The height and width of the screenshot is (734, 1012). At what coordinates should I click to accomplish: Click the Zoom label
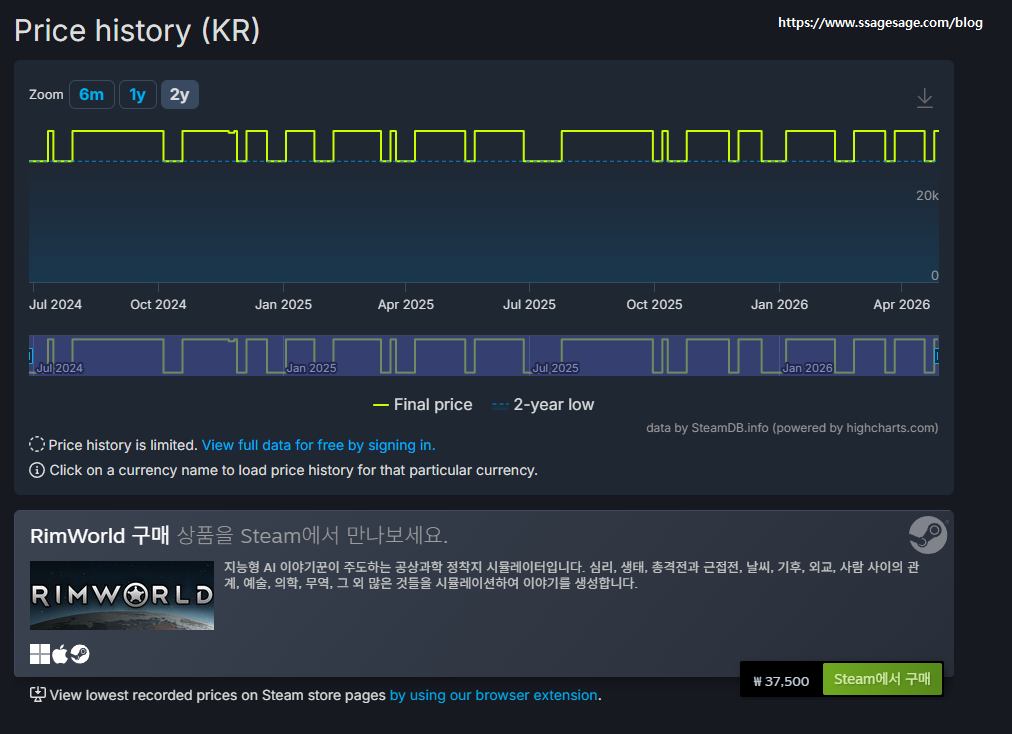(46, 95)
